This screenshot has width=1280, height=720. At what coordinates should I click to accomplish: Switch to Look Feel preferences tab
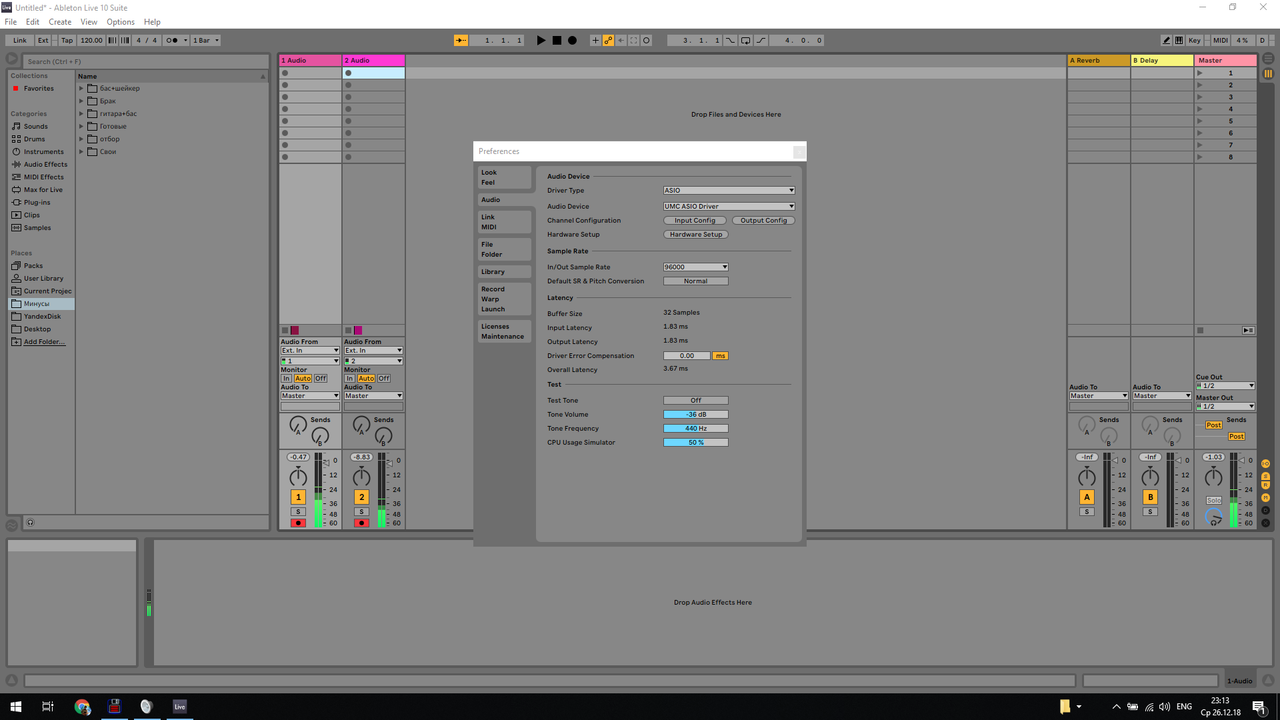pyautogui.click(x=504, y=177)
